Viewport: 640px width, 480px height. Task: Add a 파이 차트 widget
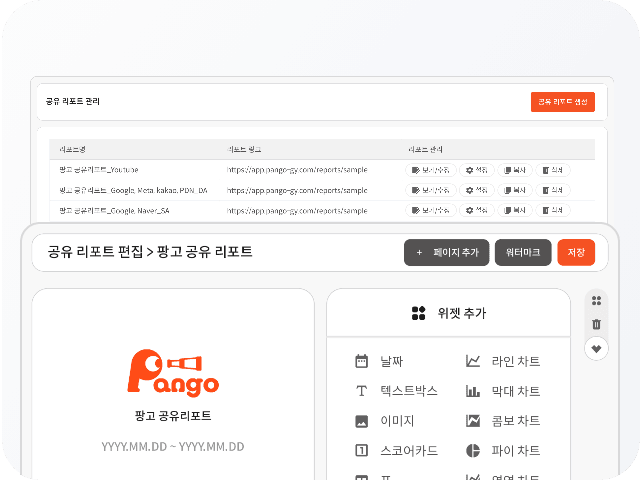click(x=503, y=451)
